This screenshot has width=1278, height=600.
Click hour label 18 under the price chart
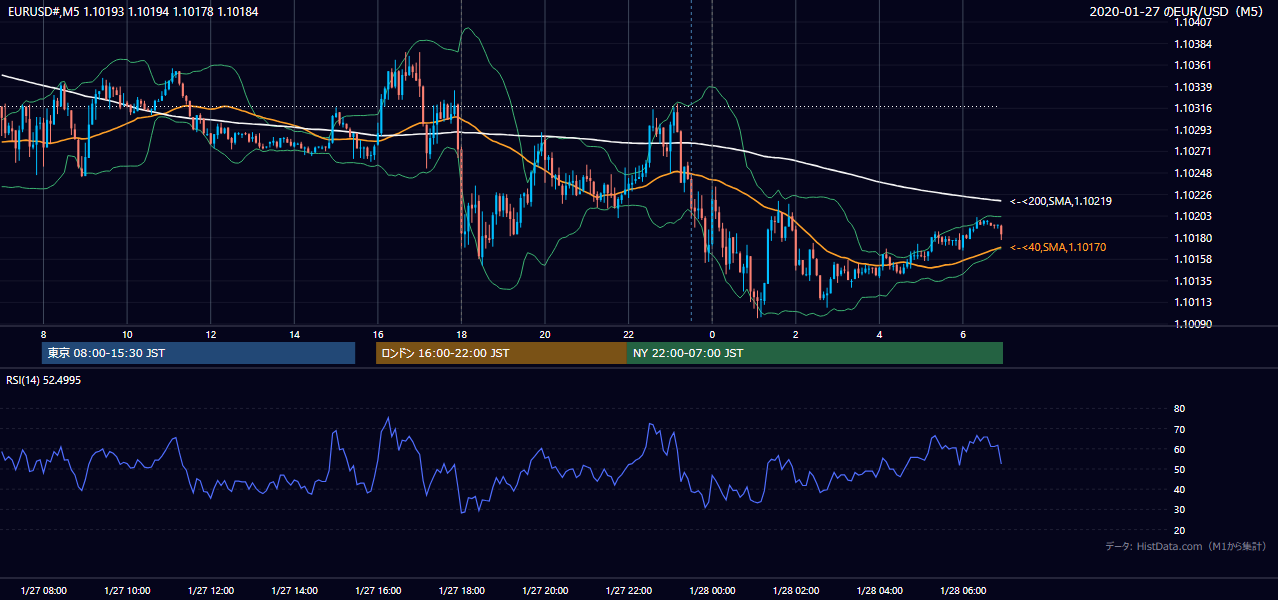point(461,334)
